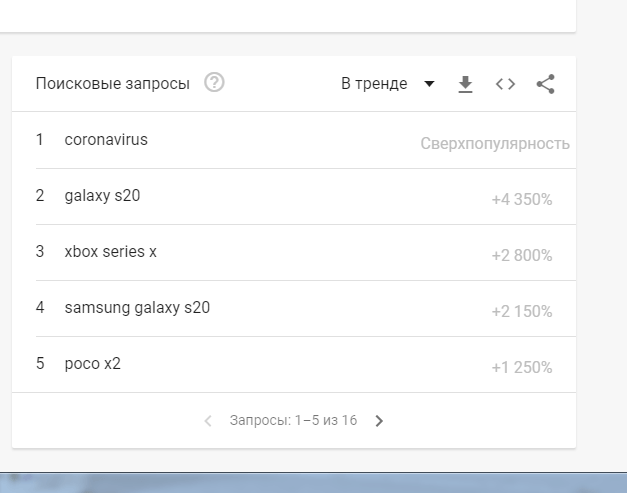Open the "xbox series x" query
Image resolution: width=627 pixels, height=493 pixels.
[x=110, y=252]
